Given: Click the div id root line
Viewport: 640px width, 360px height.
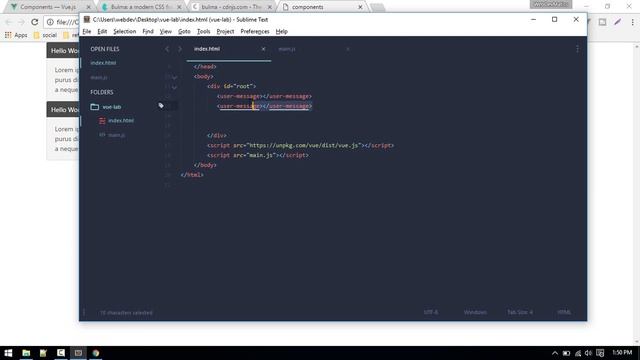Looking at the screenshot, I should tap(231, 87).
